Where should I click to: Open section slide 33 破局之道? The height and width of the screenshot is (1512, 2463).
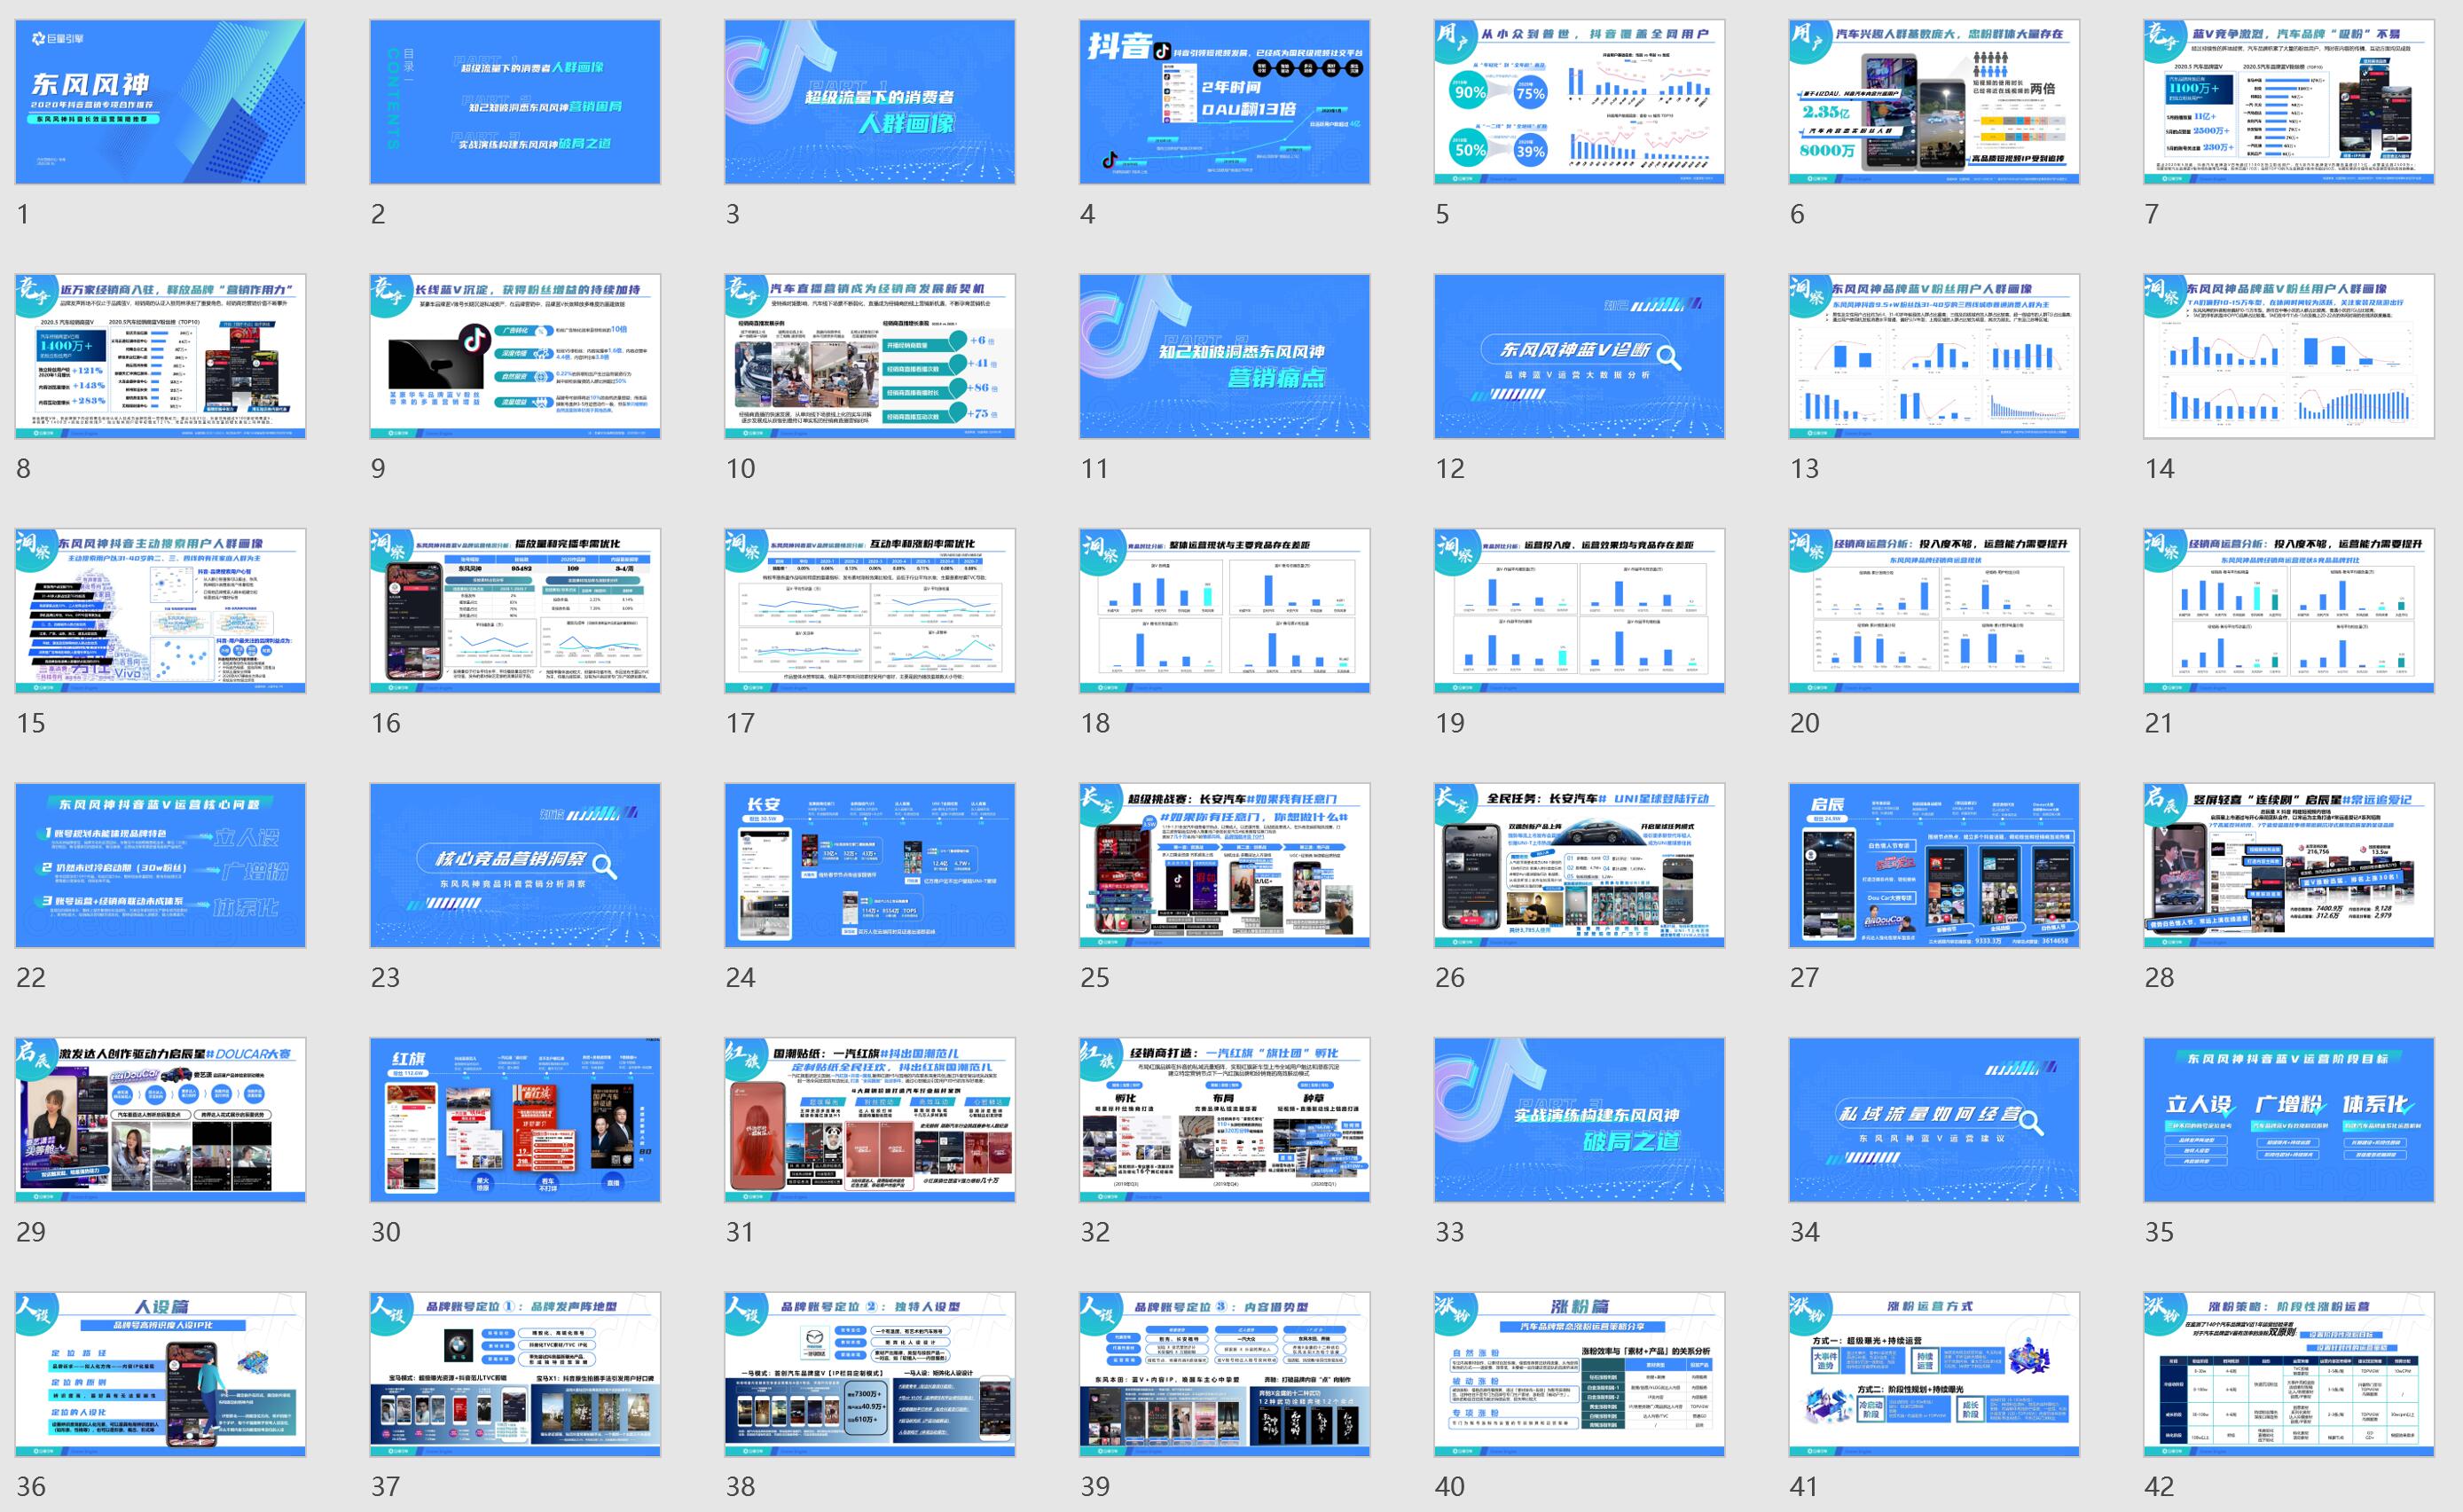(1579, 1120)
